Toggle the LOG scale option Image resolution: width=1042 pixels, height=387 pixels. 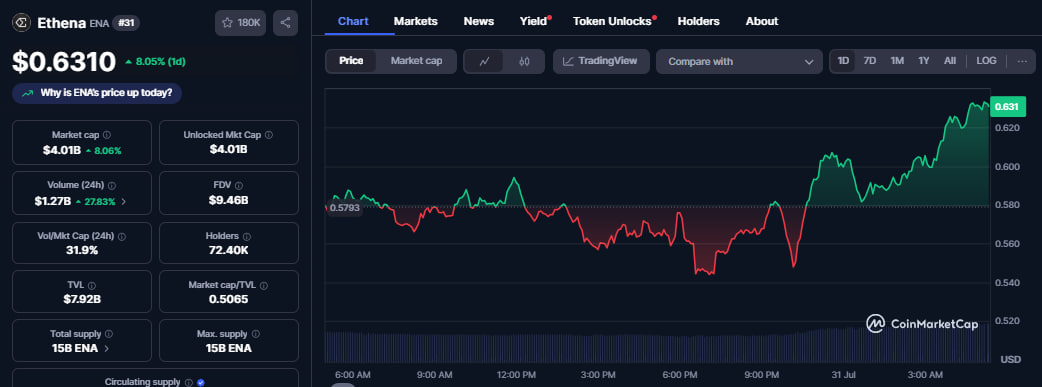[x=986, y=61]
